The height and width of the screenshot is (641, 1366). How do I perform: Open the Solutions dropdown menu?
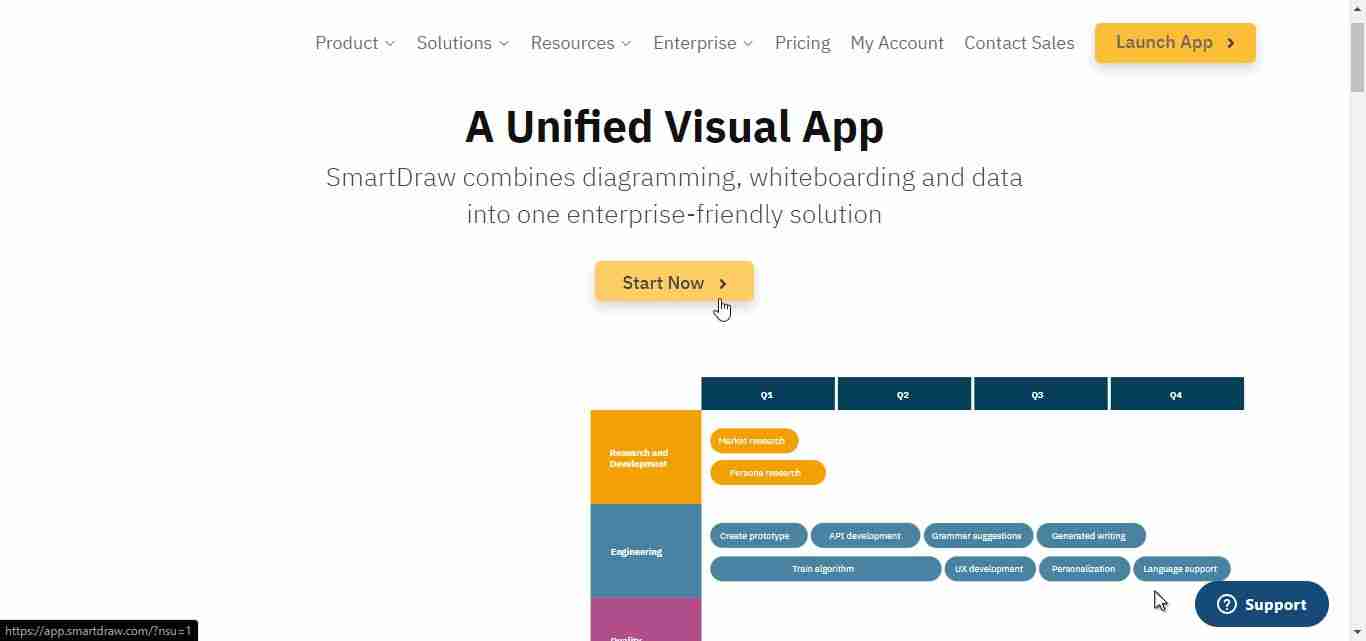[x=462, y=43]
